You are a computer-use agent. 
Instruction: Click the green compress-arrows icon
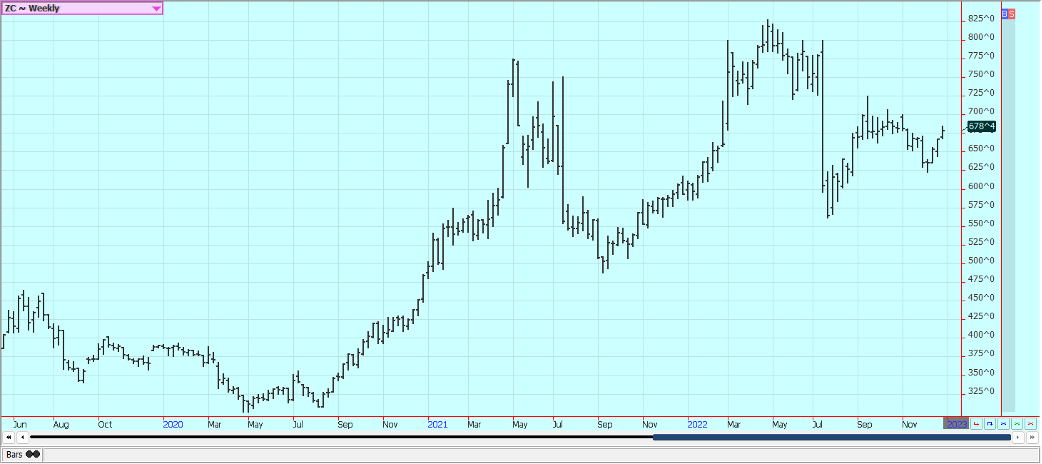(x=1017, y=423)
